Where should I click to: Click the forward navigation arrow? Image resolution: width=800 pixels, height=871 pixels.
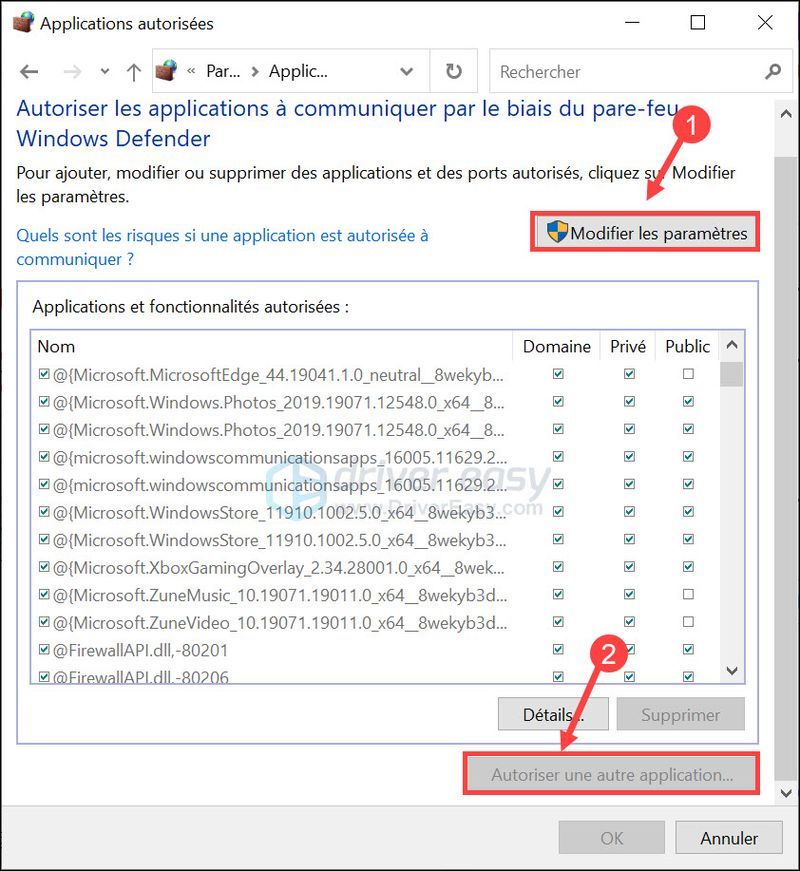[72, 72]
